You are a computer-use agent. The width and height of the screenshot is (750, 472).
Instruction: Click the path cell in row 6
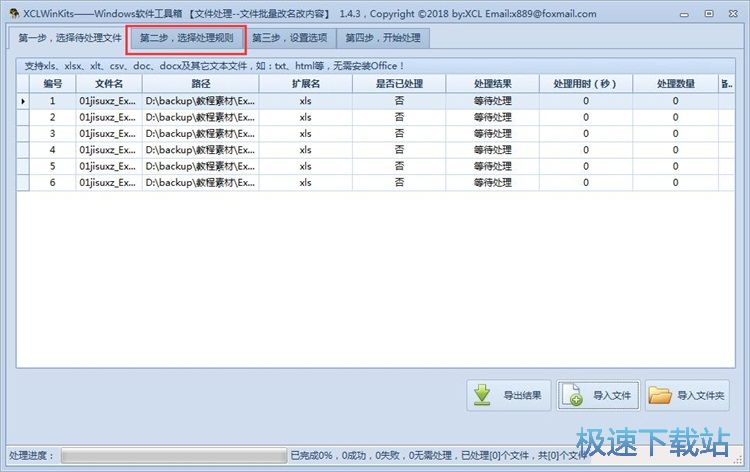[x=200, y=182]
